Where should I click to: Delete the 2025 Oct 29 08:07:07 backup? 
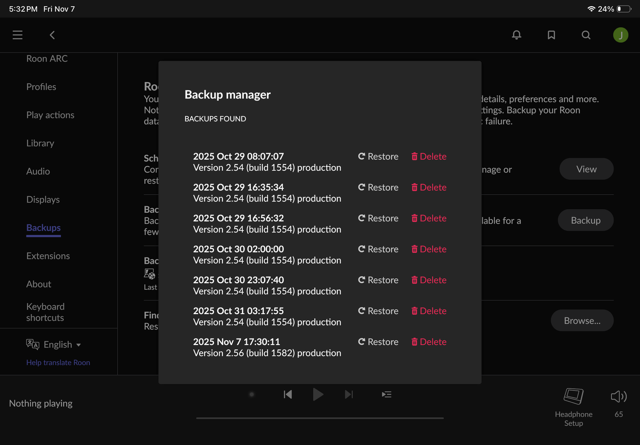429,156
